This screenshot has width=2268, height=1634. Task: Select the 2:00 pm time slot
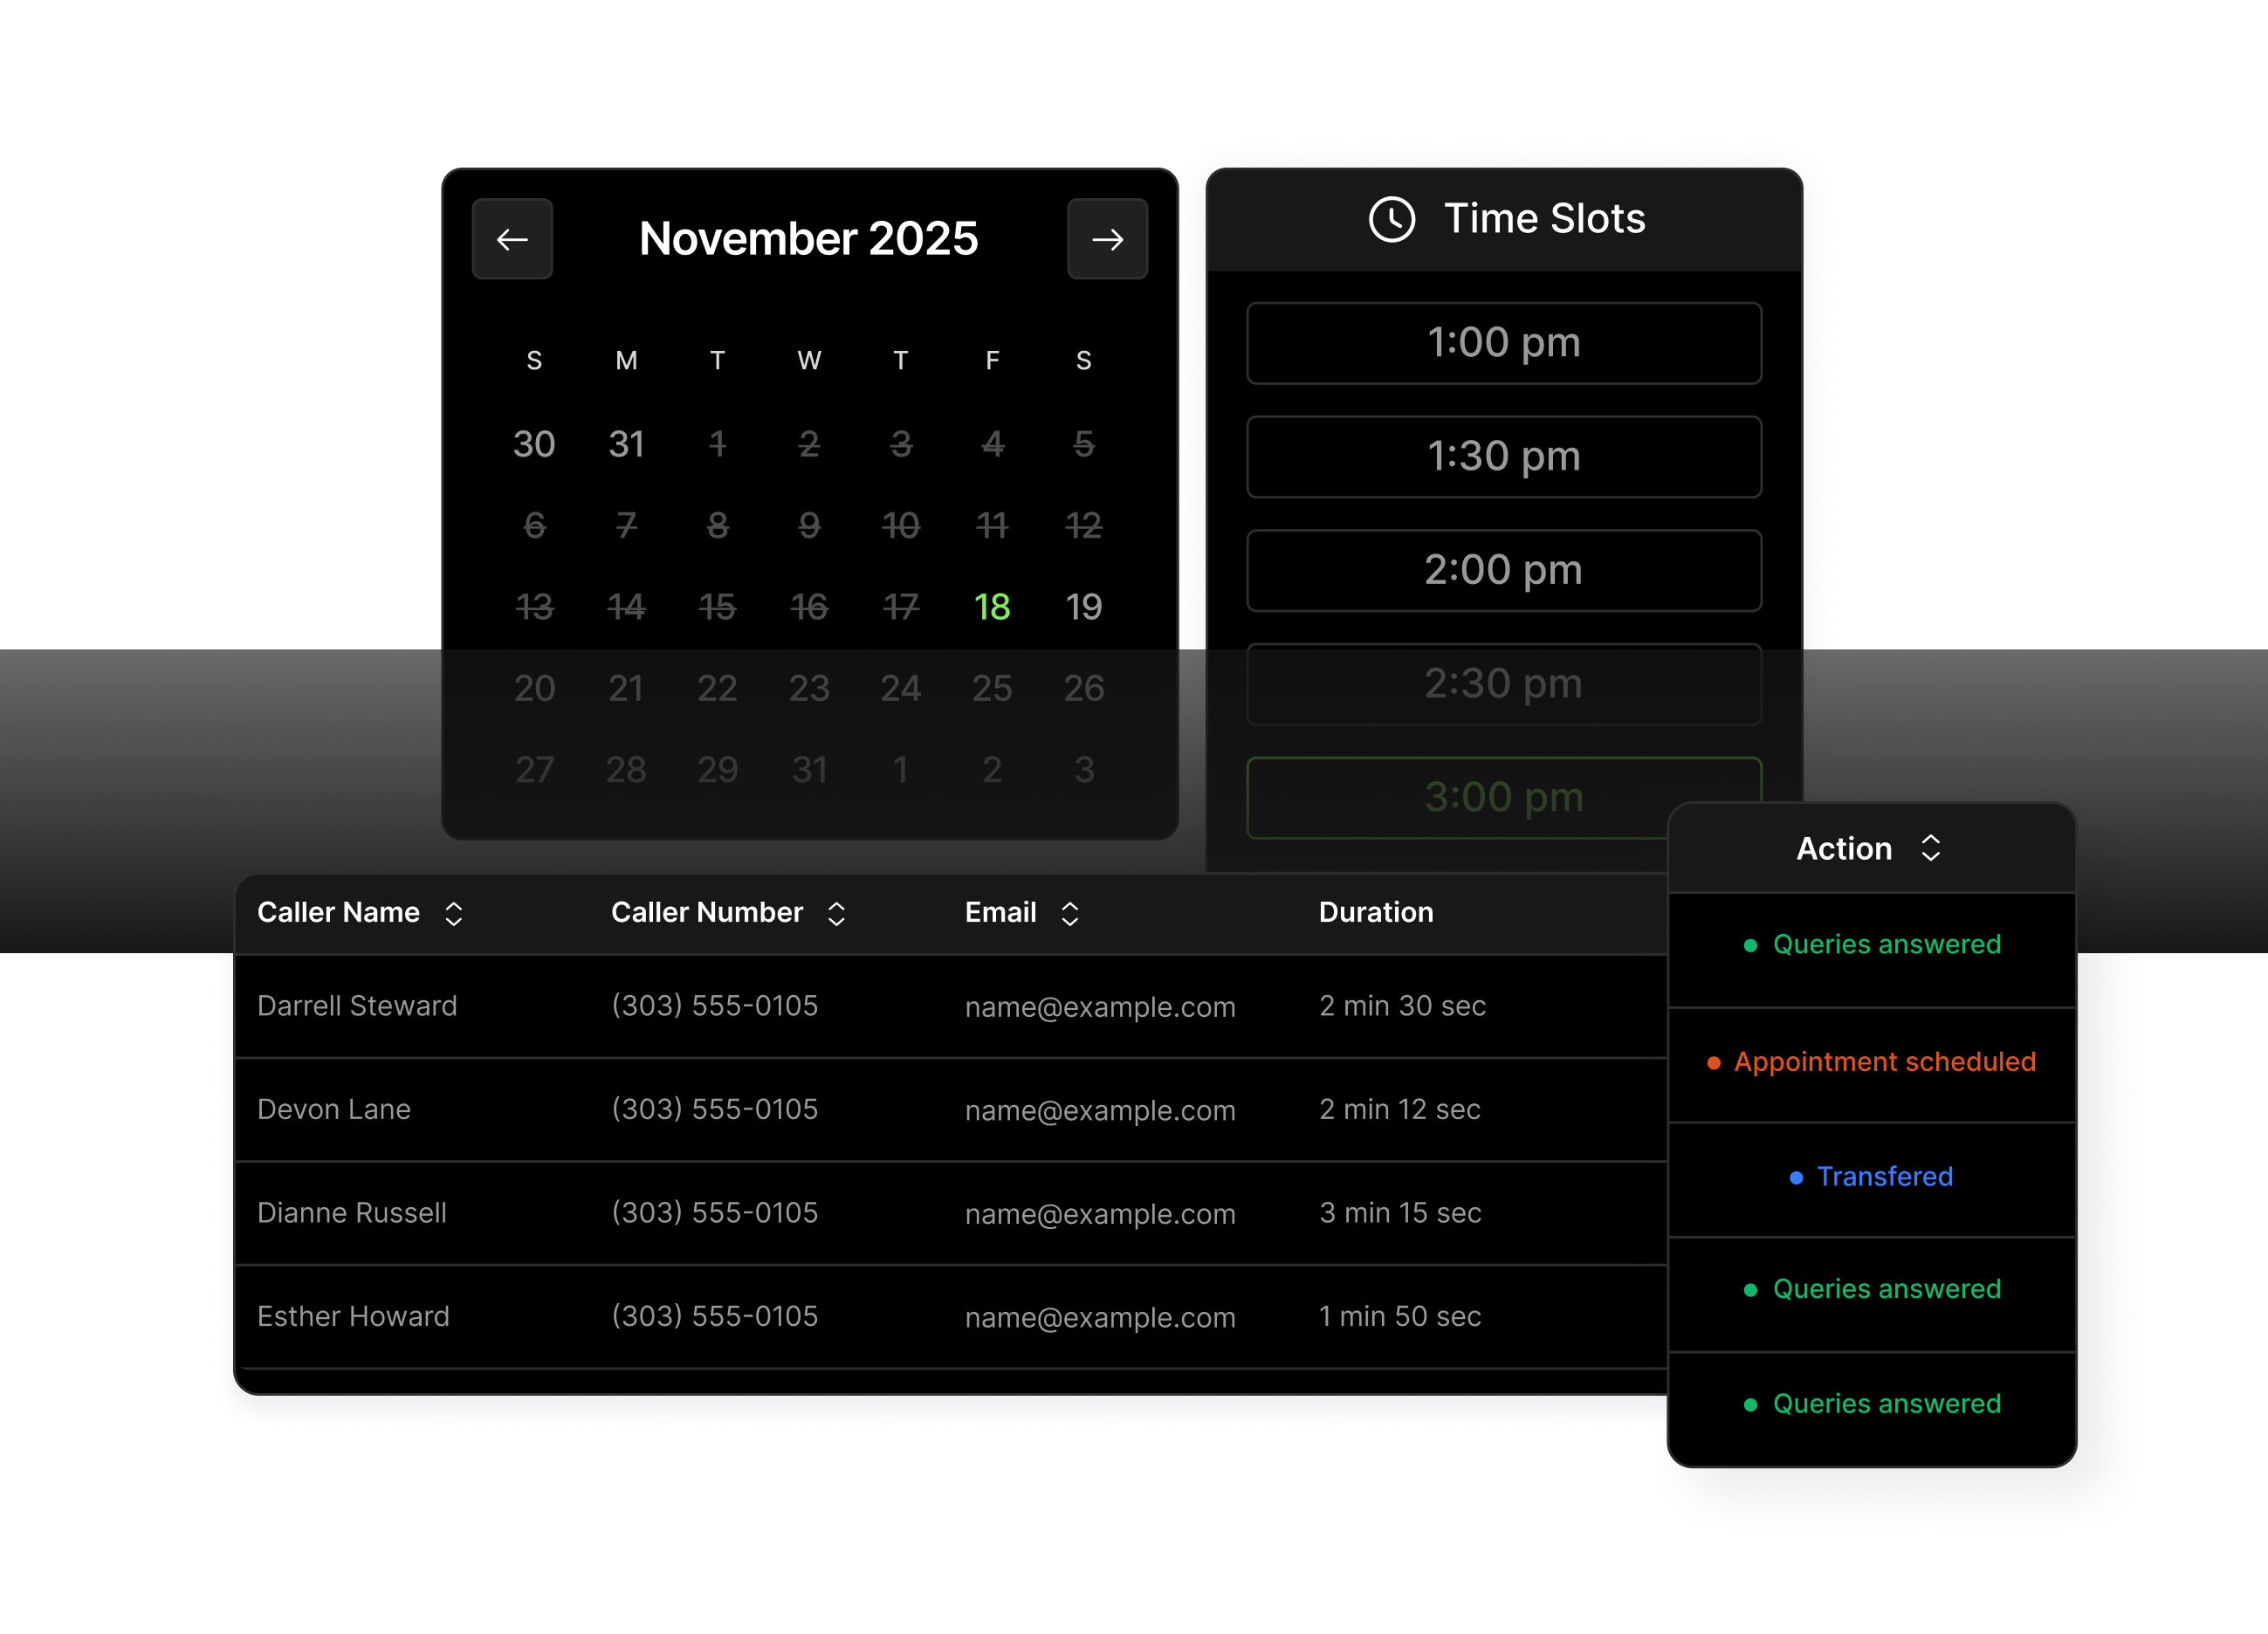(1504, 570)
